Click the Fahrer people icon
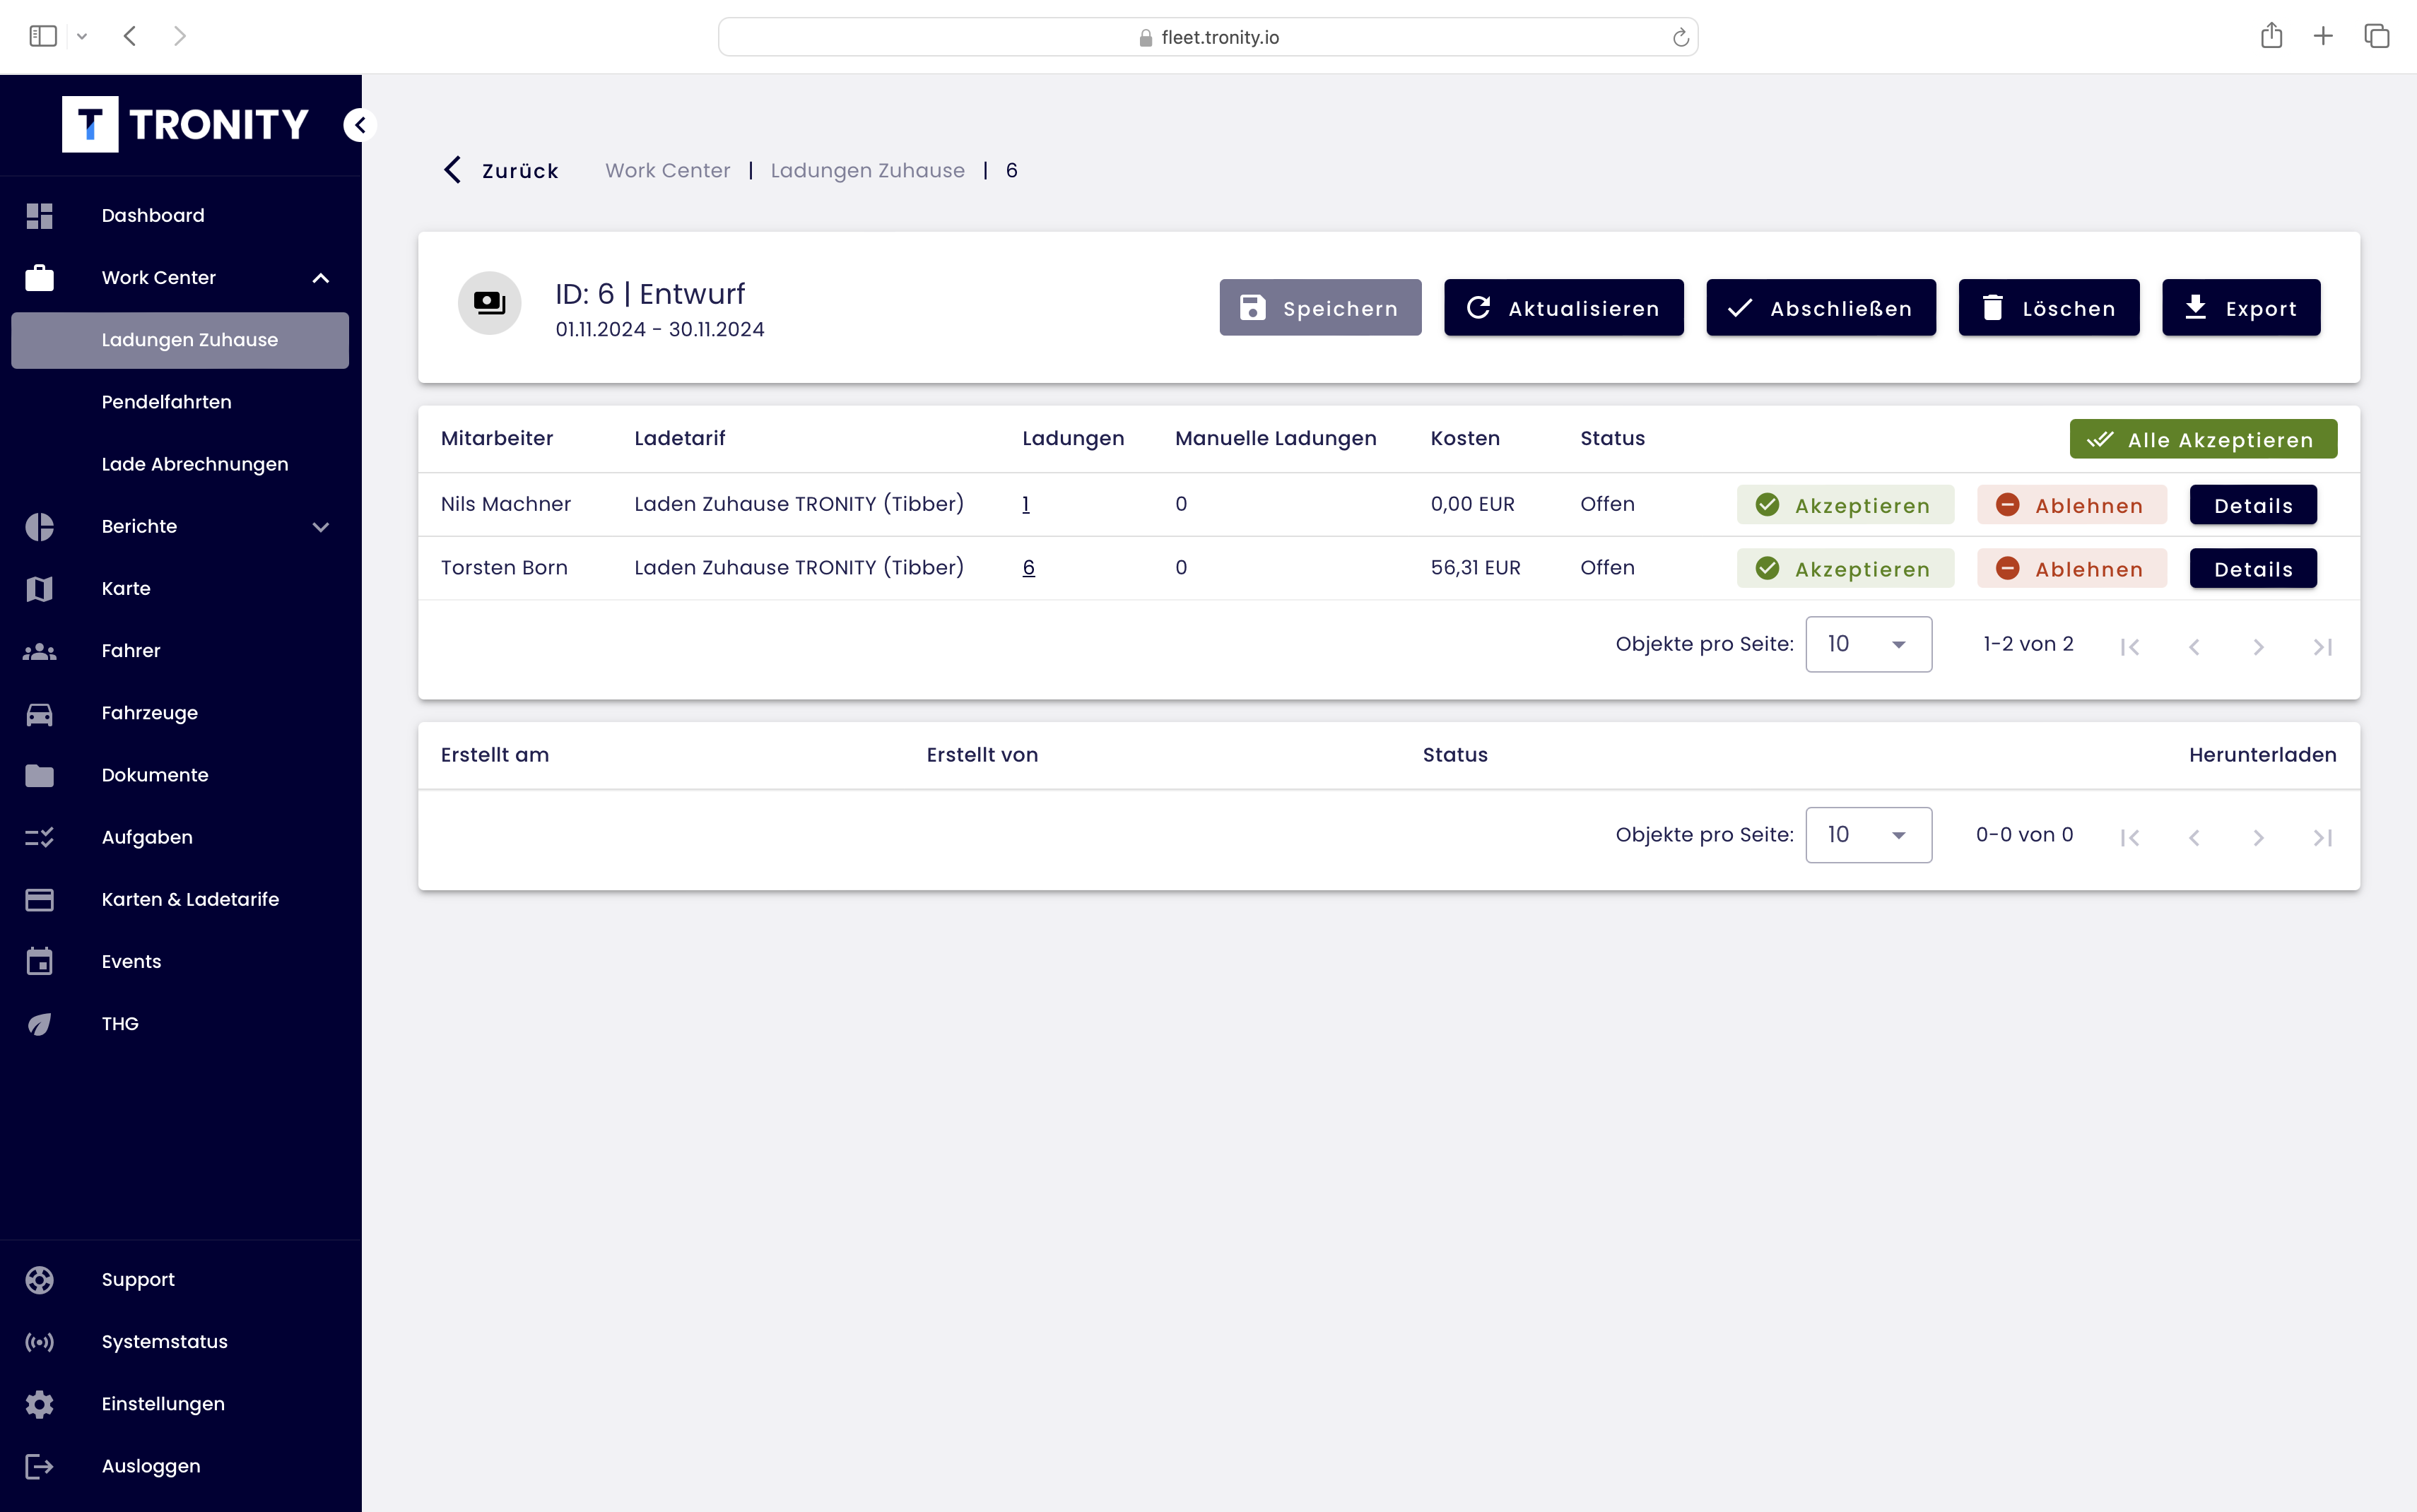2417x1512 pixels. 39,651
